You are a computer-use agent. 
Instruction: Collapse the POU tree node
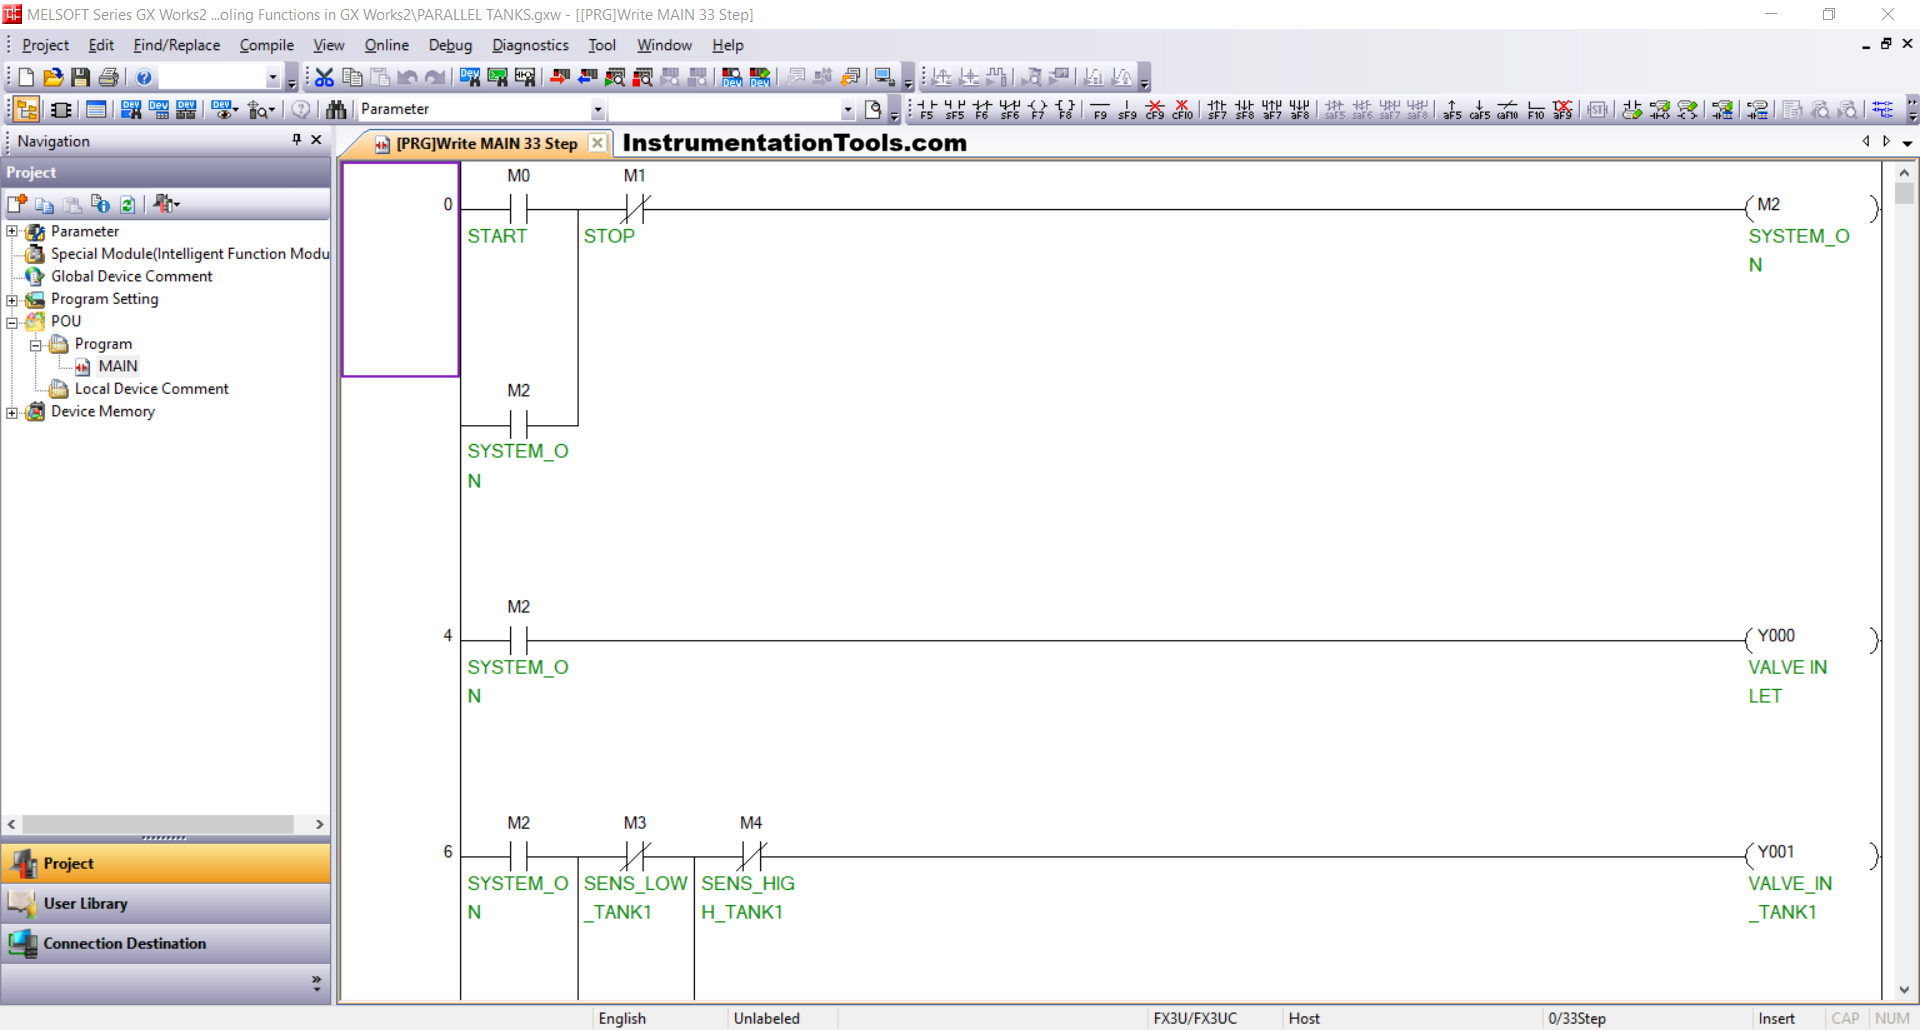[x=12, y=322]
